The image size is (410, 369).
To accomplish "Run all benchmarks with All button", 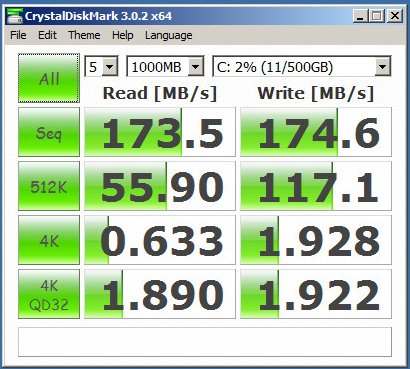I will (x=49, y=78).
